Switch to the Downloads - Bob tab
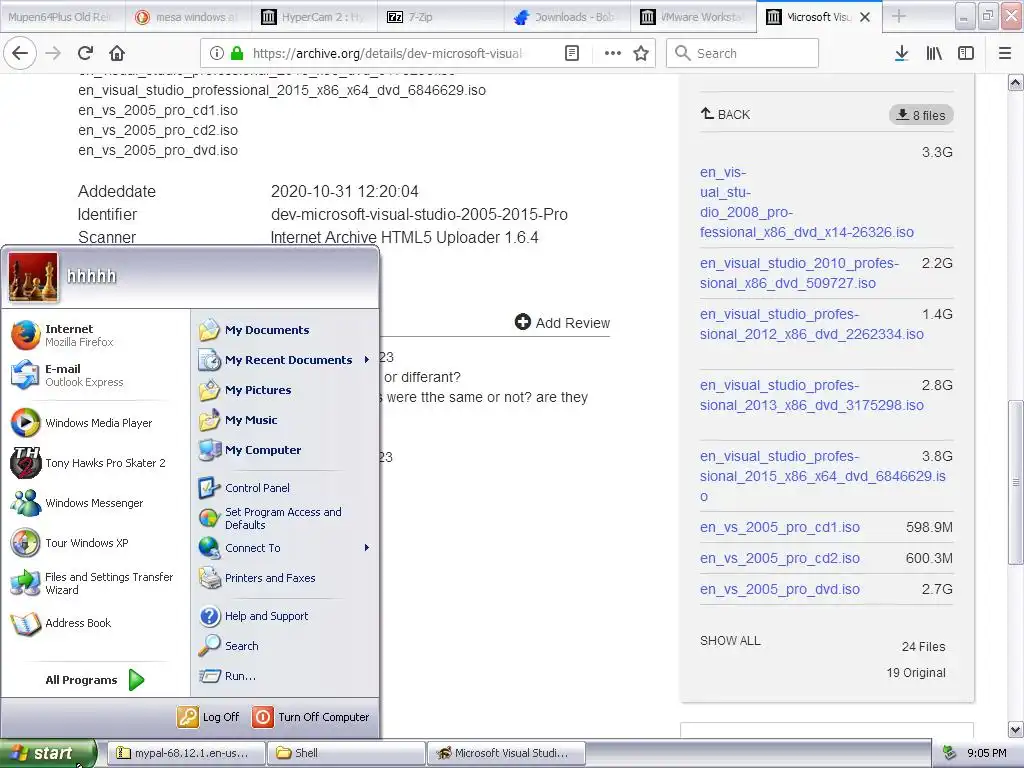 point(566,17)
